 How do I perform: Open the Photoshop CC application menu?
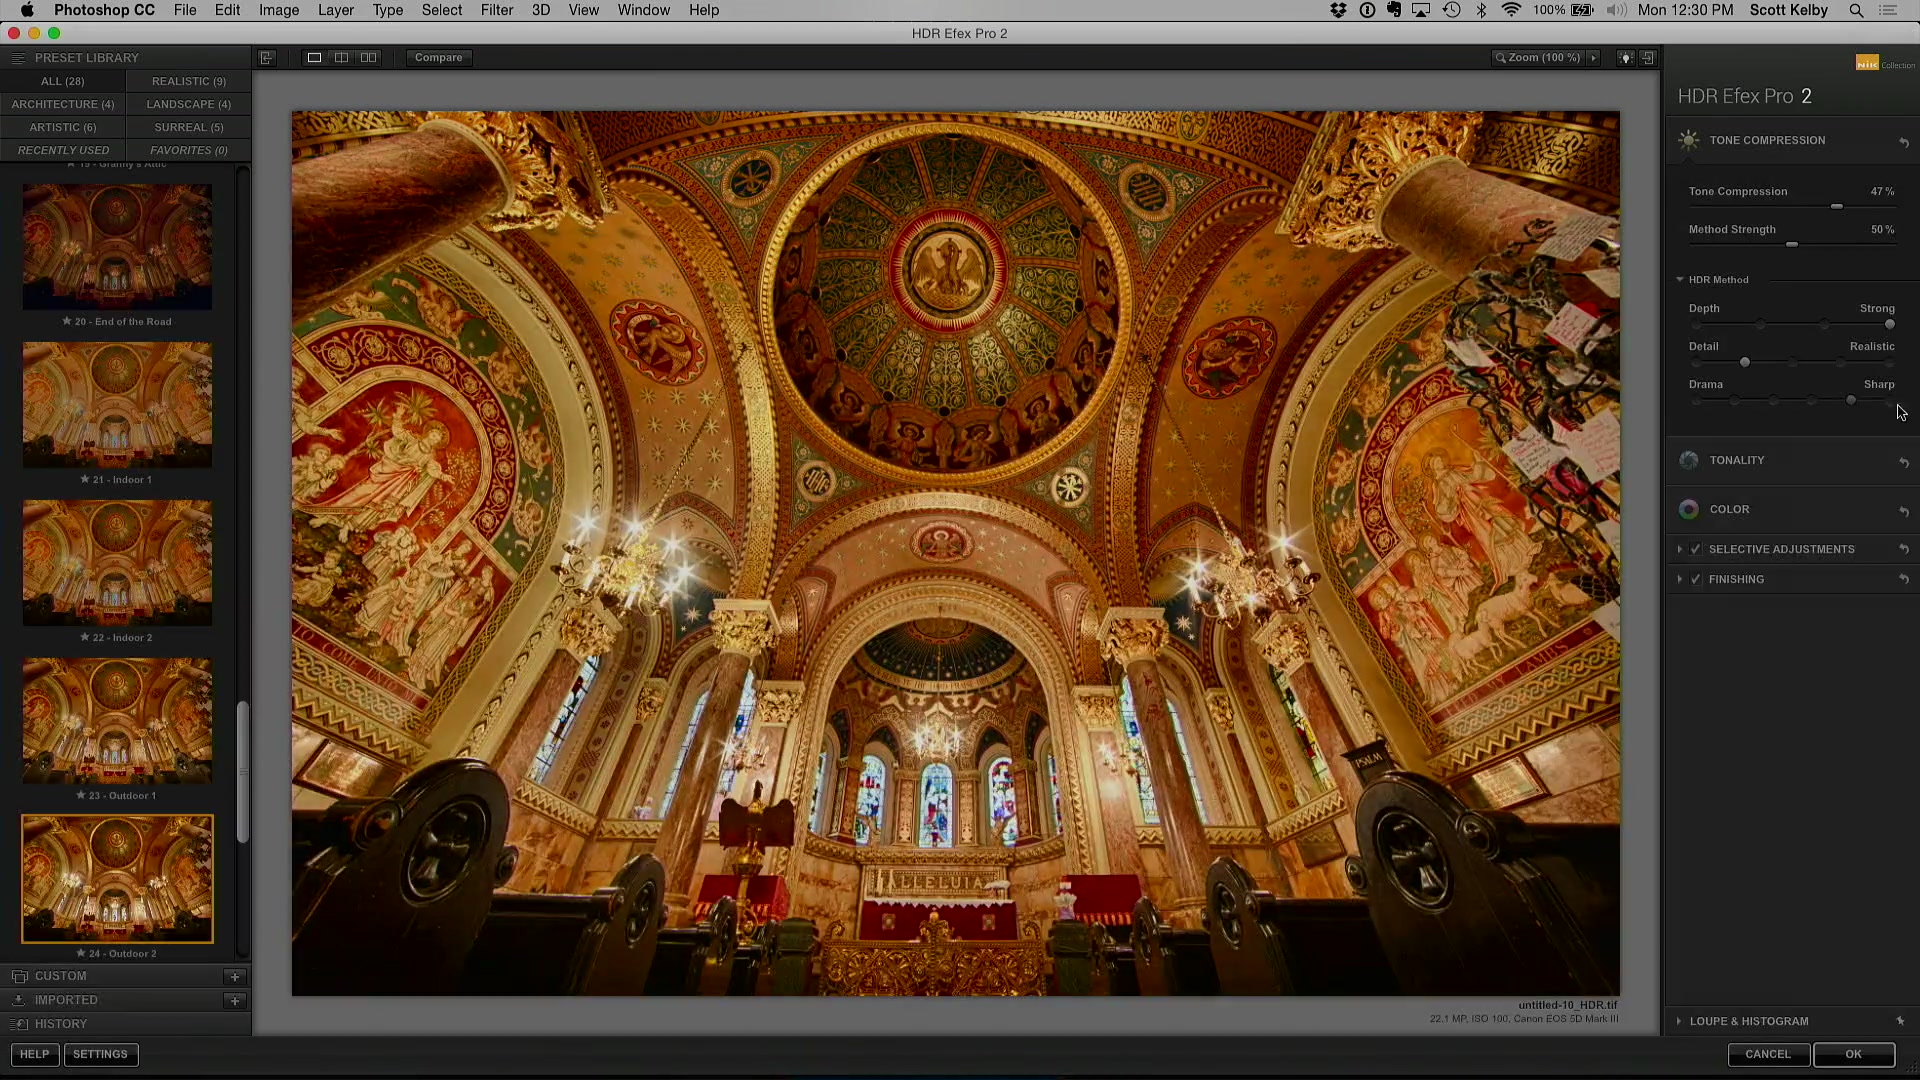(x=104, y=10)
